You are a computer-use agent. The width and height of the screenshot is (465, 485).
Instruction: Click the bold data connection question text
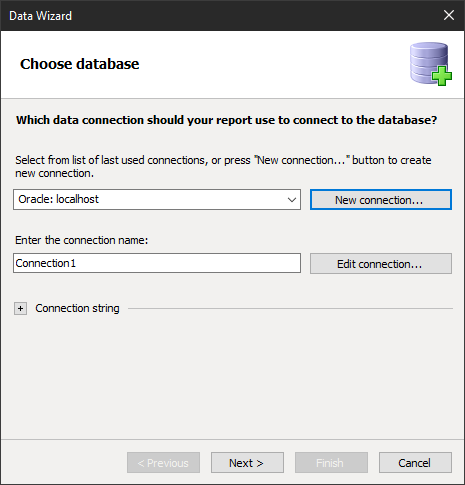point(227,120)
